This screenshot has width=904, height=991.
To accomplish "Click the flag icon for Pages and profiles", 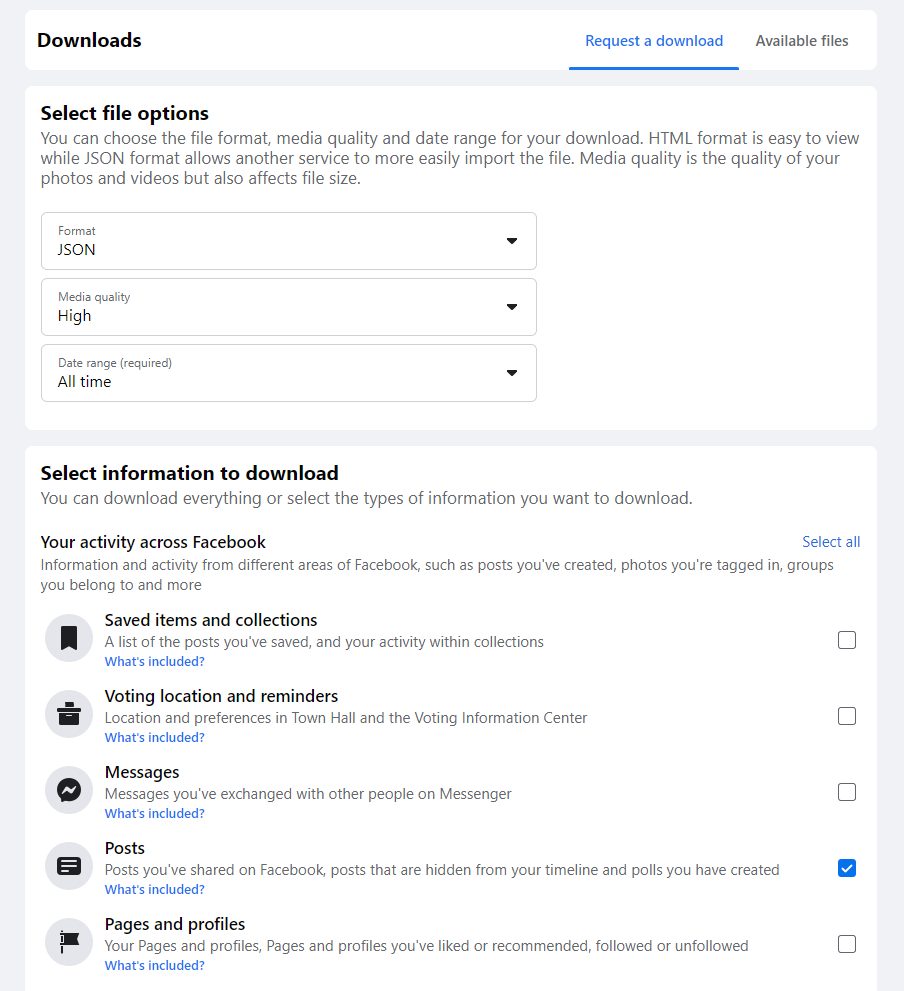I will click(x=69, y=942).
